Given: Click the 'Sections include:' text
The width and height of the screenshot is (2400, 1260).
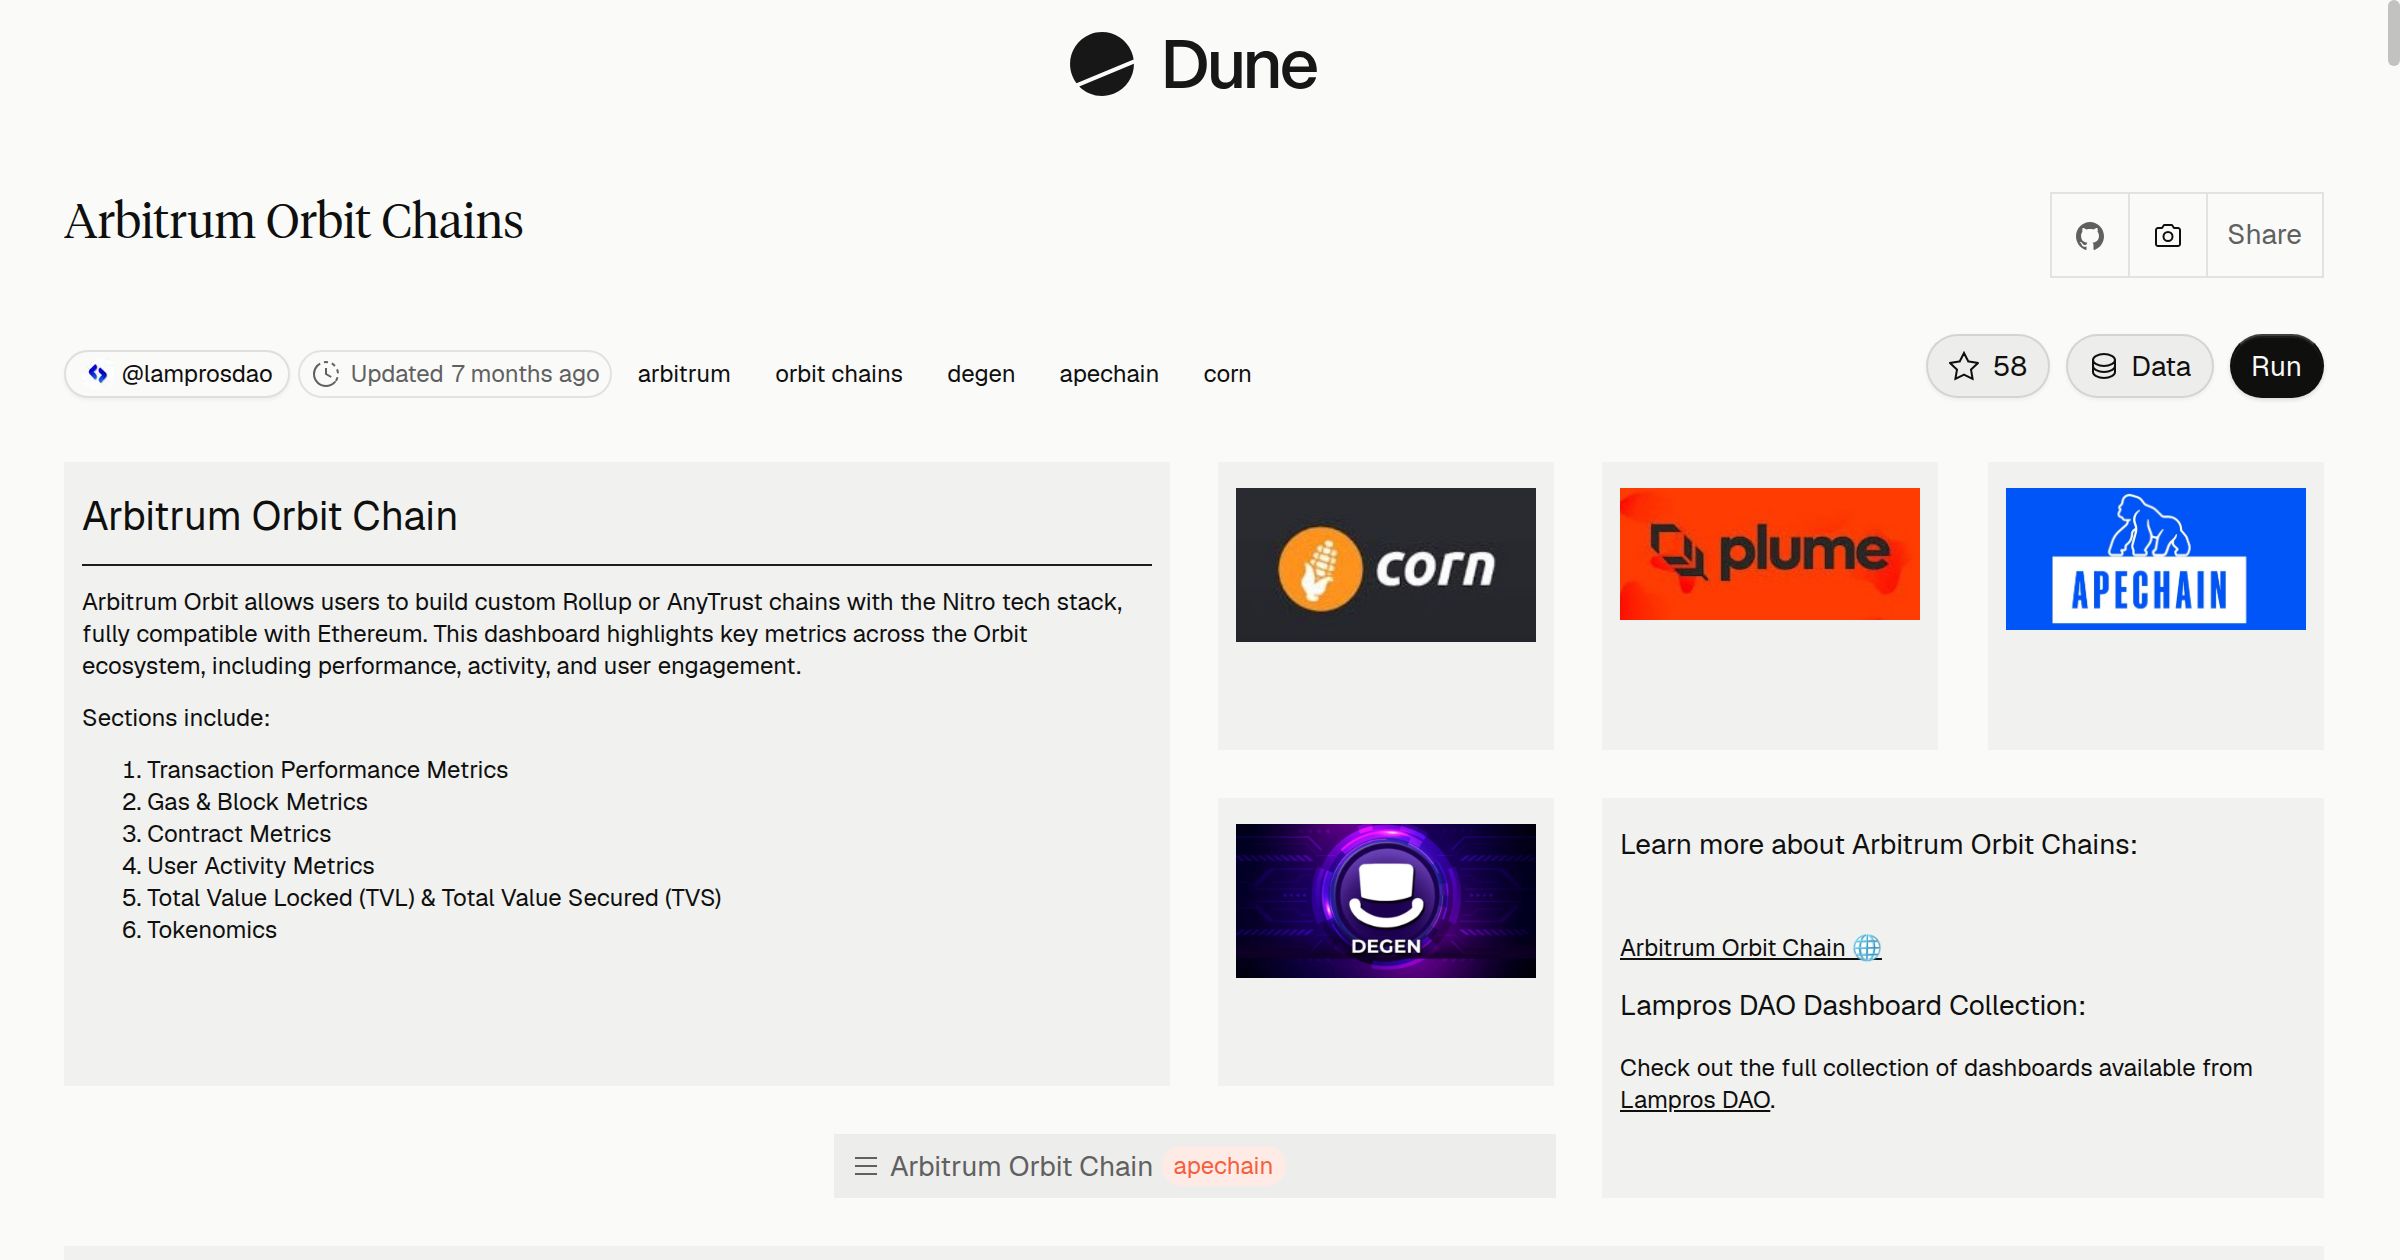Looking at the screenshot, I should coord(176,718).
